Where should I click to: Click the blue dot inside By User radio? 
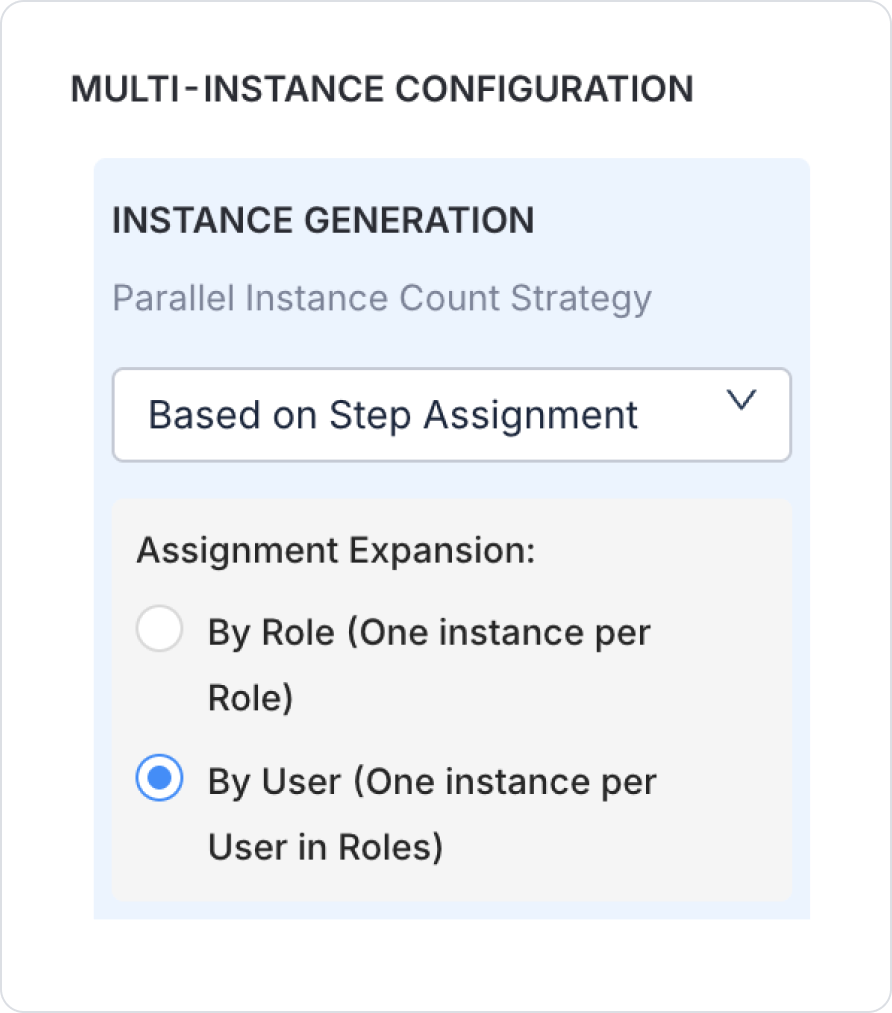click(159, 779)
